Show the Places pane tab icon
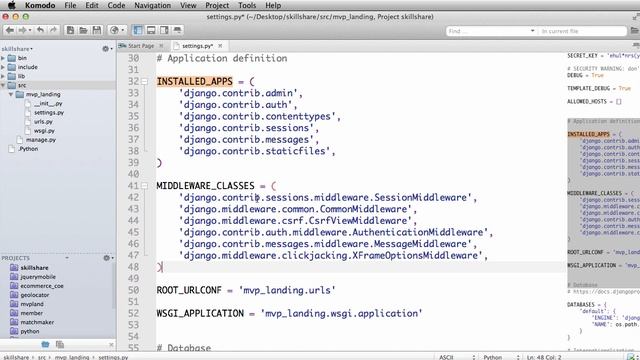This screenshot has width=640, height=360. coord(45,345)
